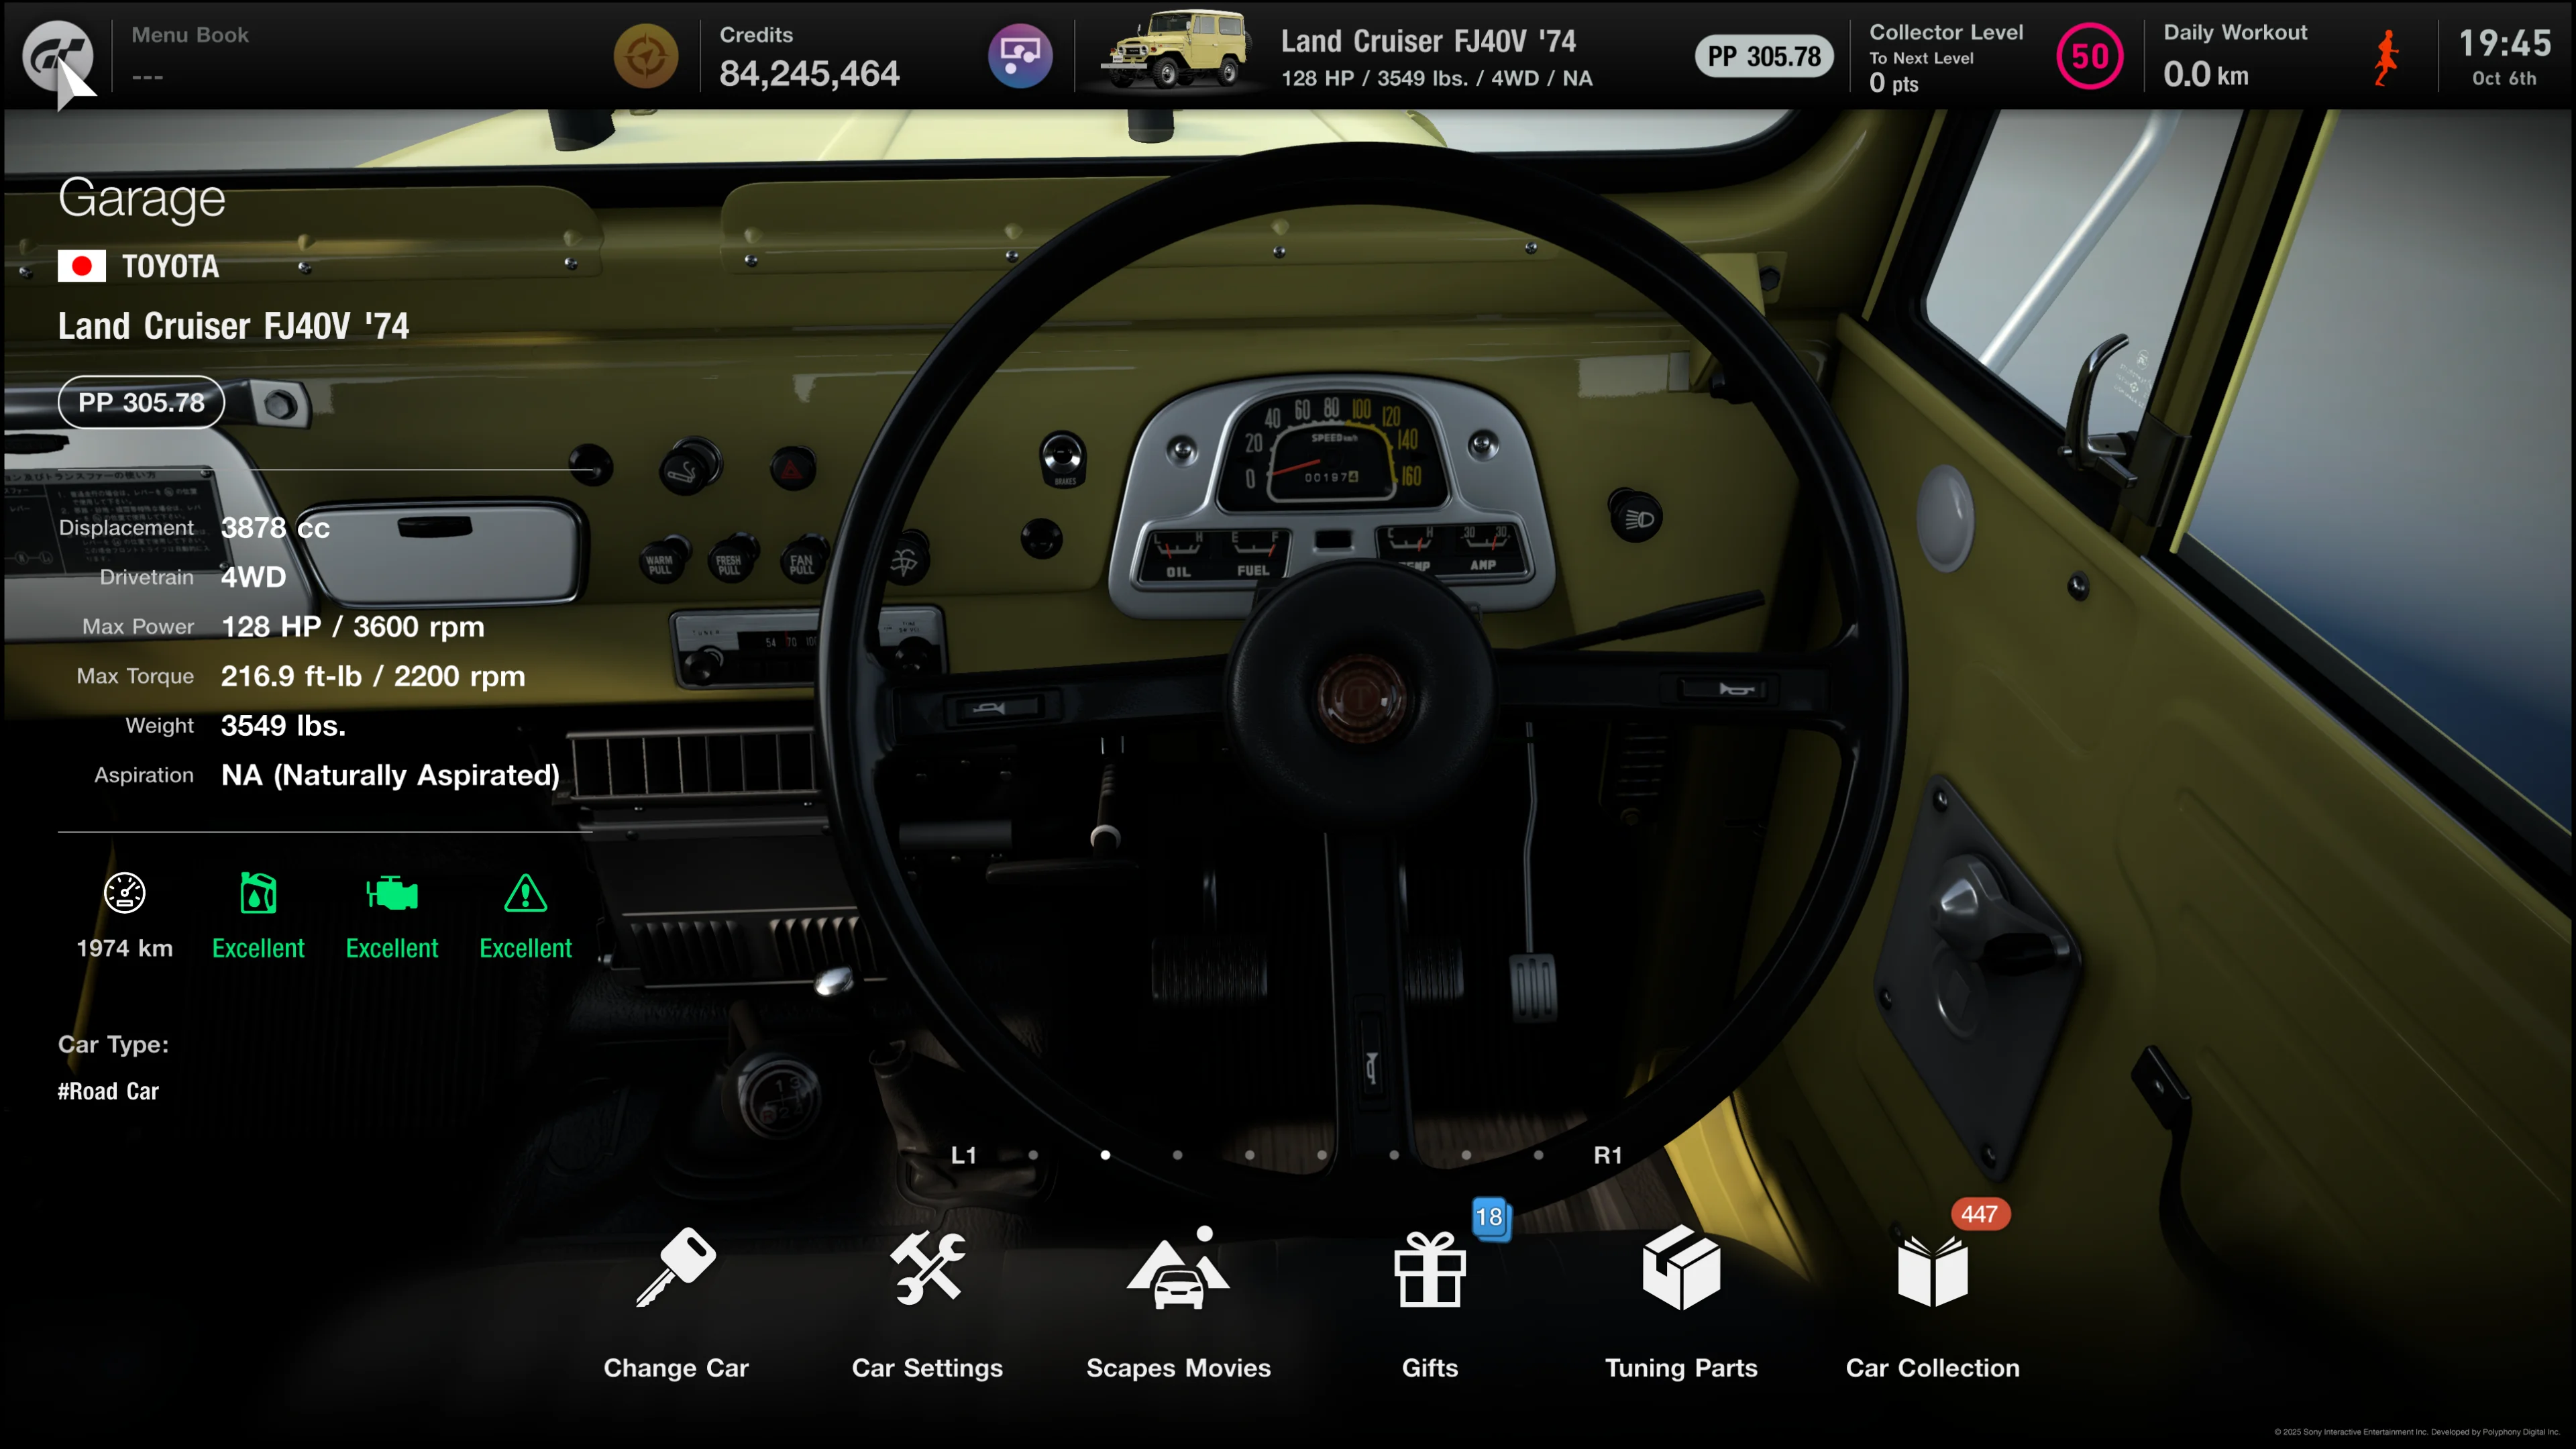Go to previous view with L1
Image resolution: width=2576 pixels, height=1449 pixels.
(x=963, y=1155)
